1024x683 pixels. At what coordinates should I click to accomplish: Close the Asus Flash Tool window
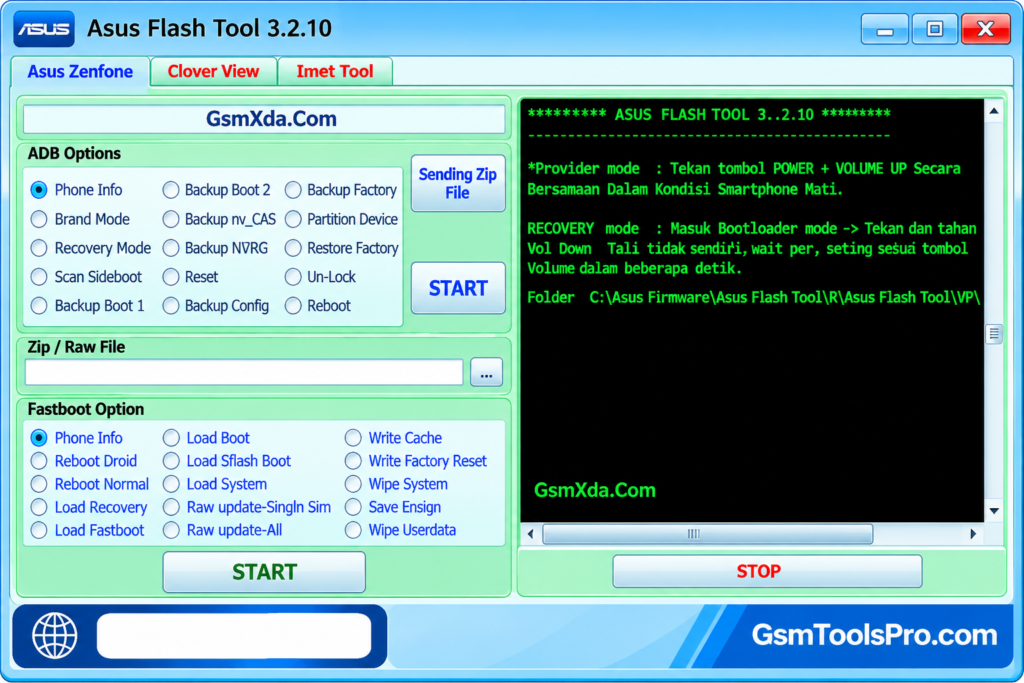pyautogui.click(x=985, y=29)
